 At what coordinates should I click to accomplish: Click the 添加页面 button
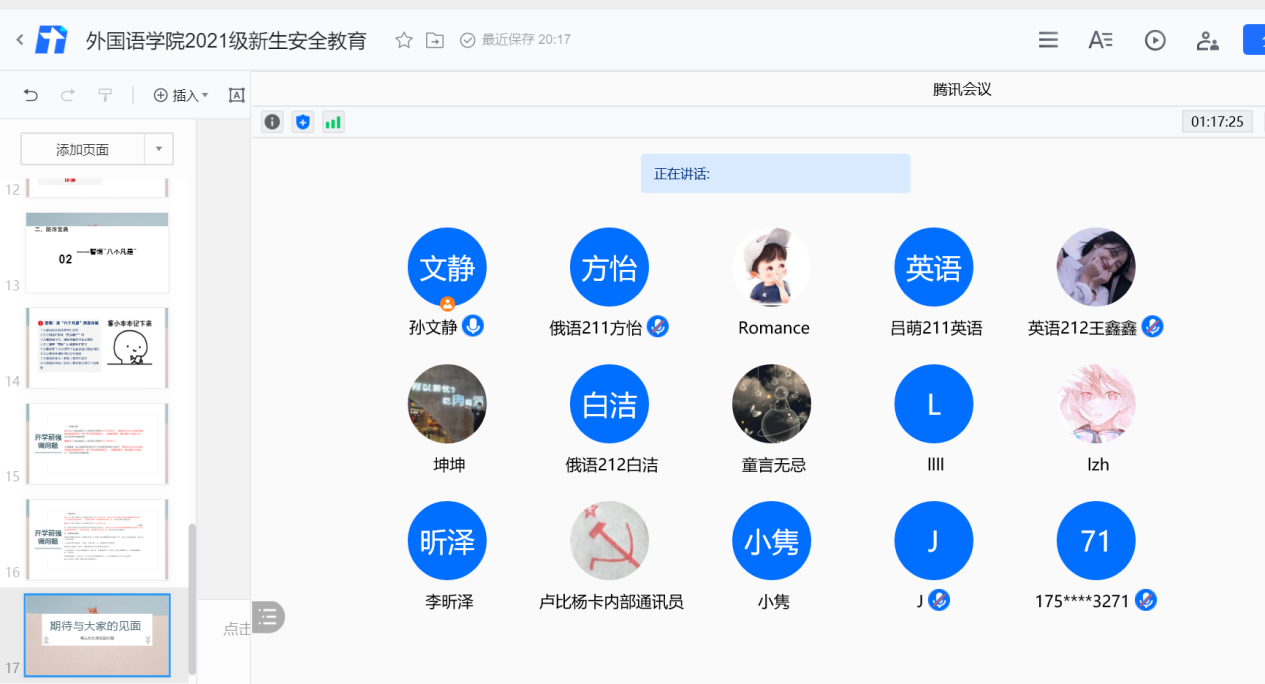(83, 149)
